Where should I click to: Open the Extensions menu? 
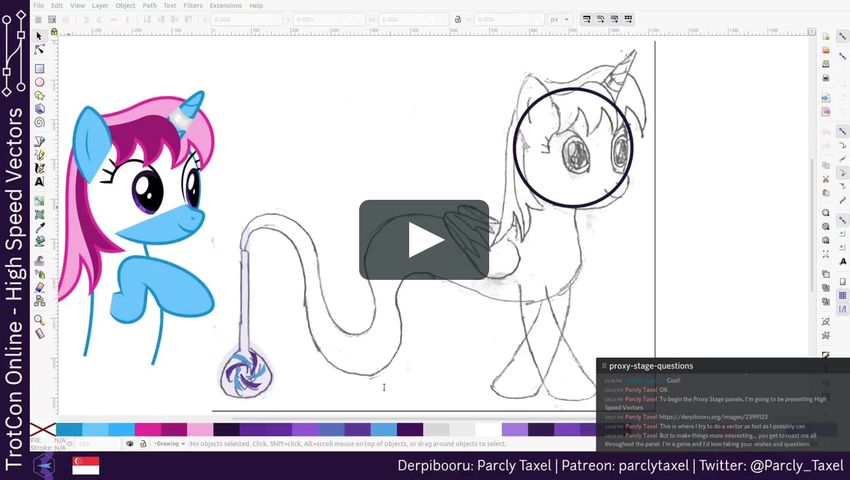[225, 5]
